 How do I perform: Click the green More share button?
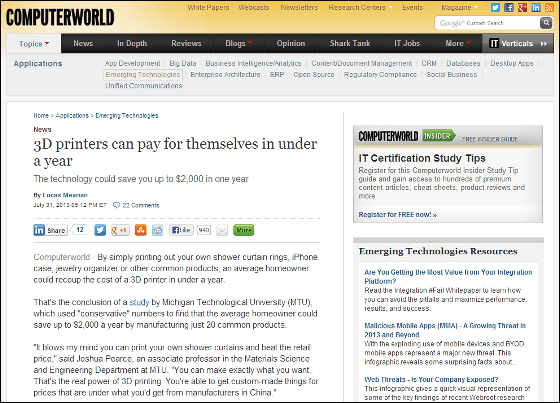pos(243,230)
